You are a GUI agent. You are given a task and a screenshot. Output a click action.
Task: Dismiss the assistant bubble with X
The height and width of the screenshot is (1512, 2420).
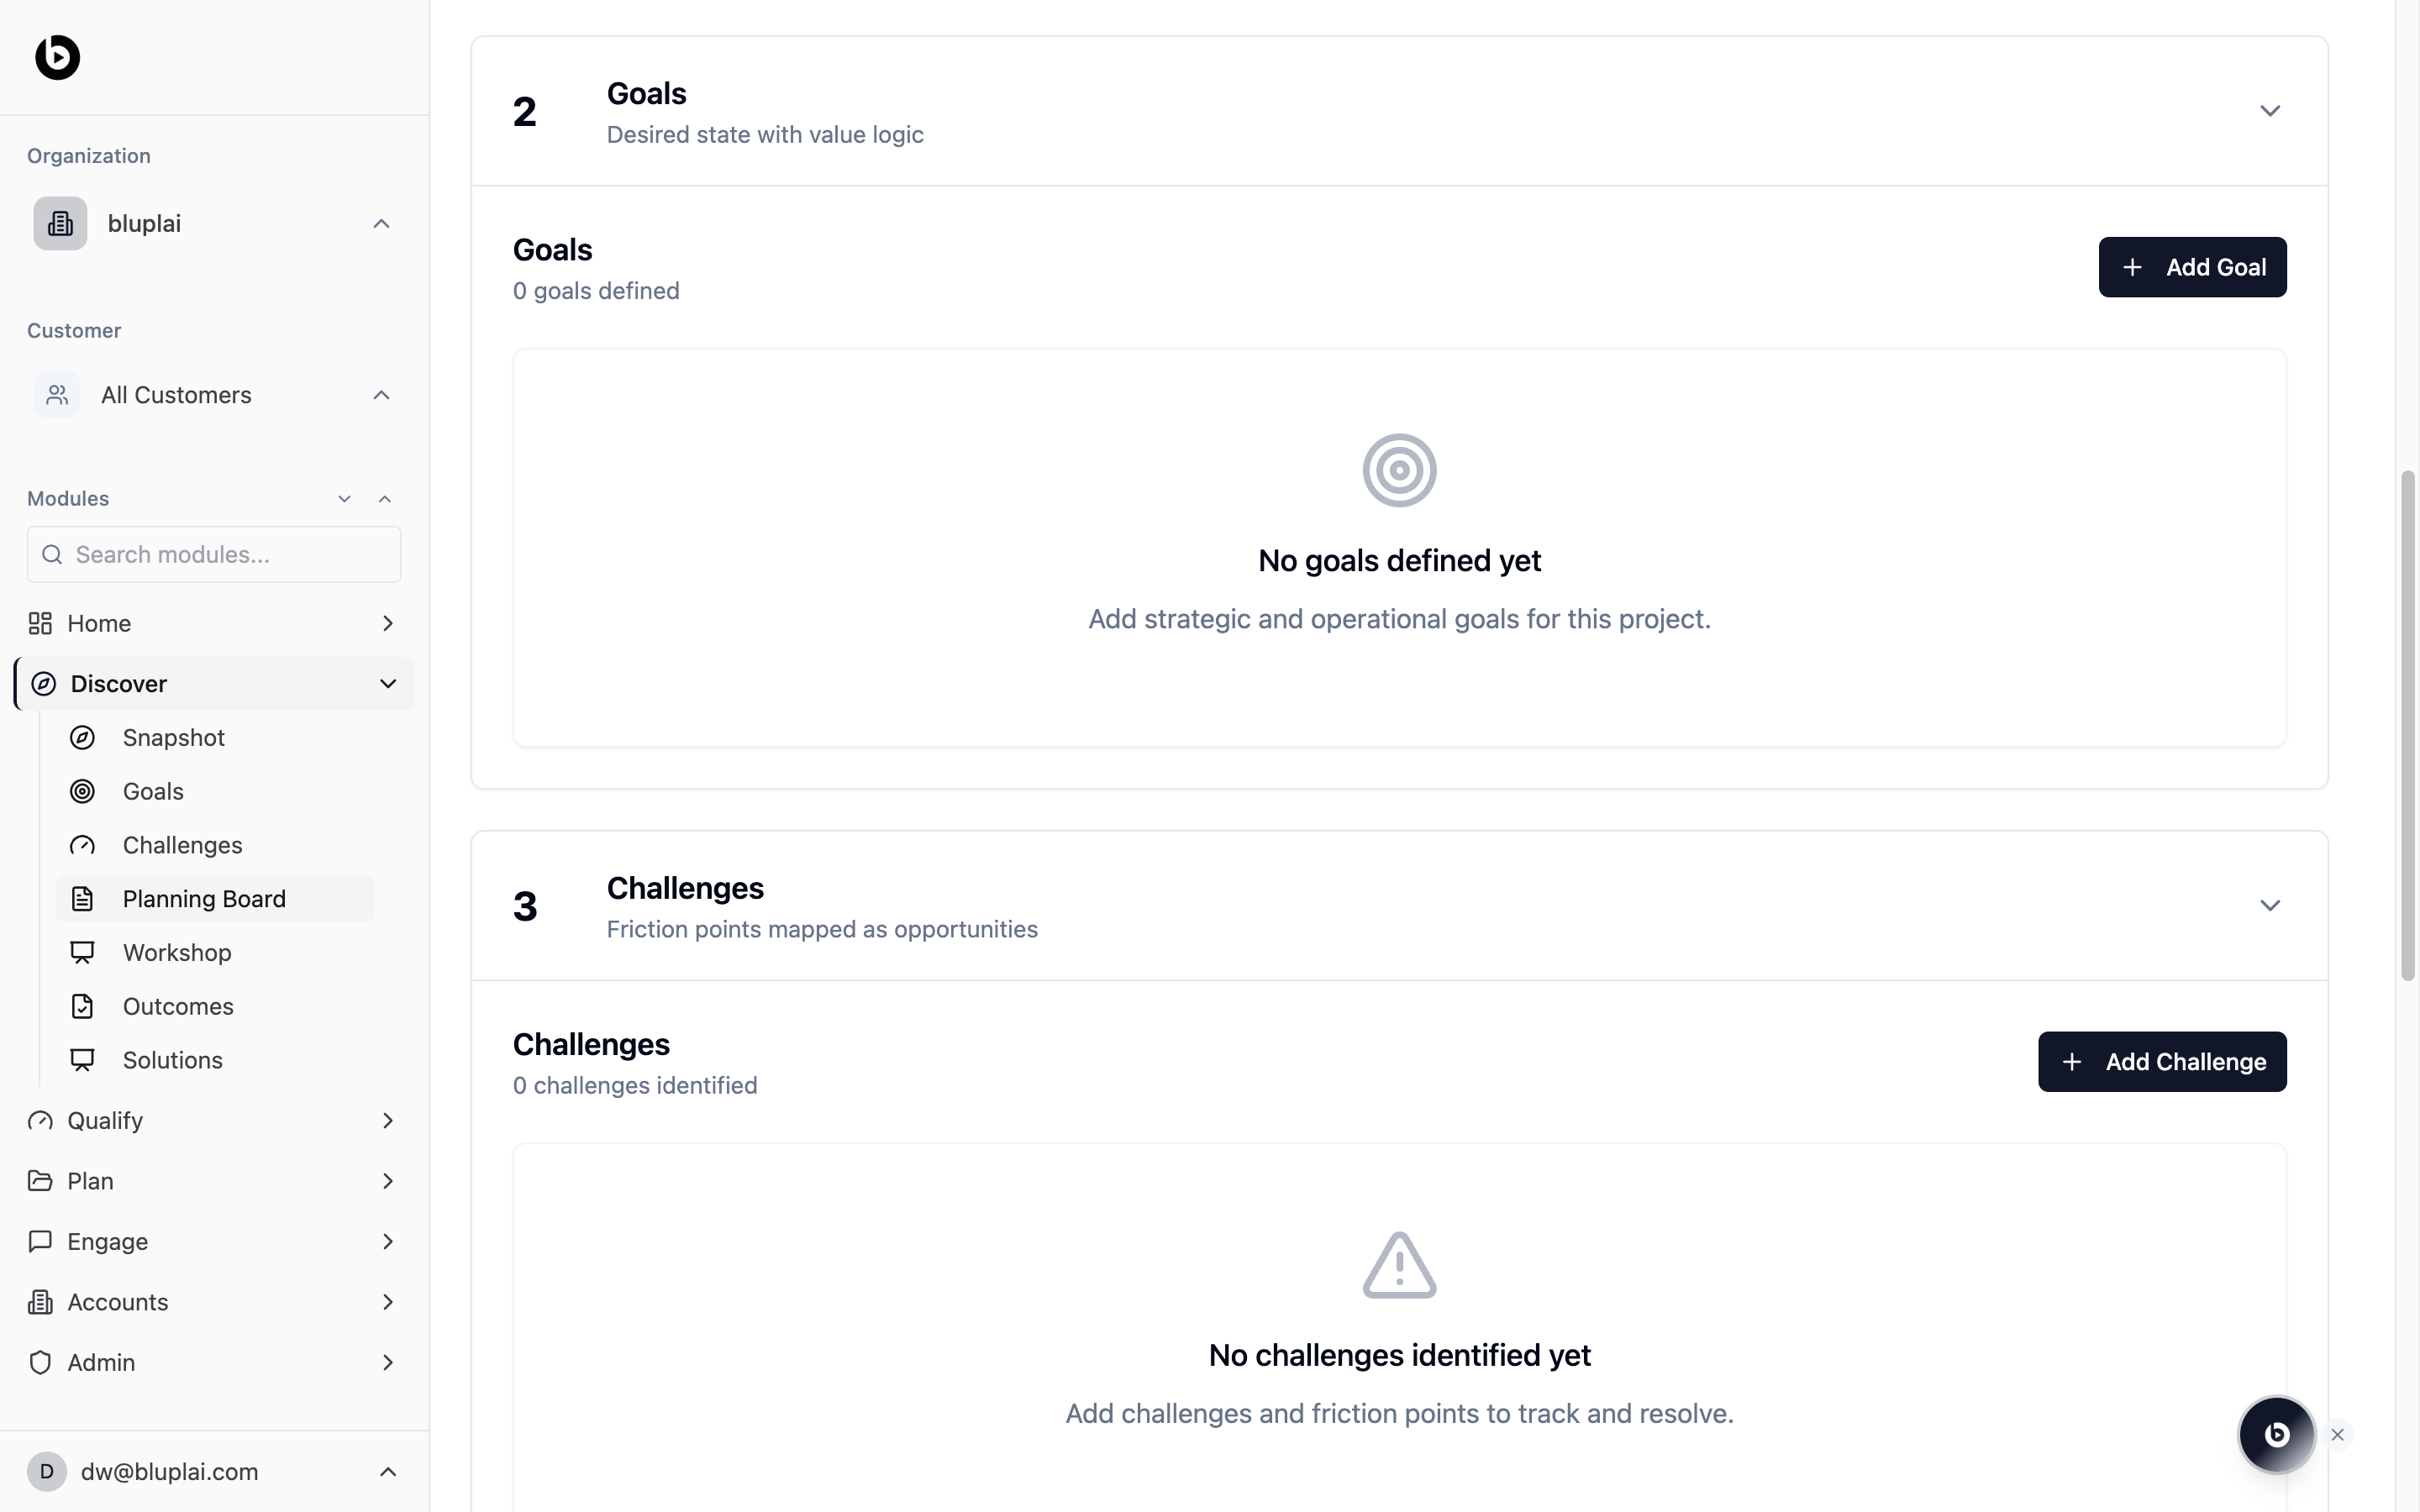tap(2337, 1435)
